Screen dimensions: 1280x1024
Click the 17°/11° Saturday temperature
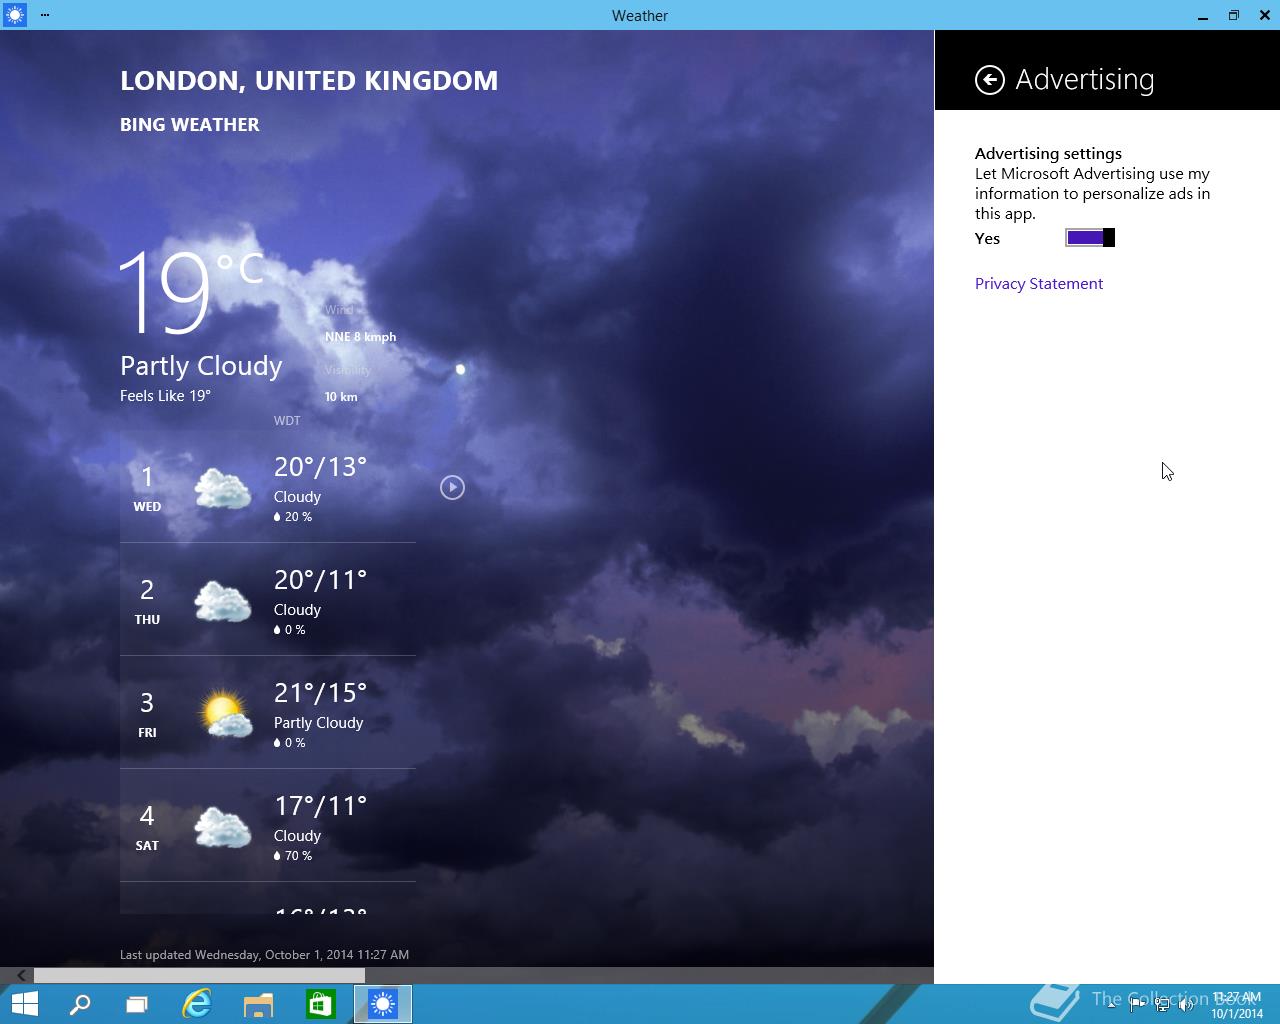320,806
